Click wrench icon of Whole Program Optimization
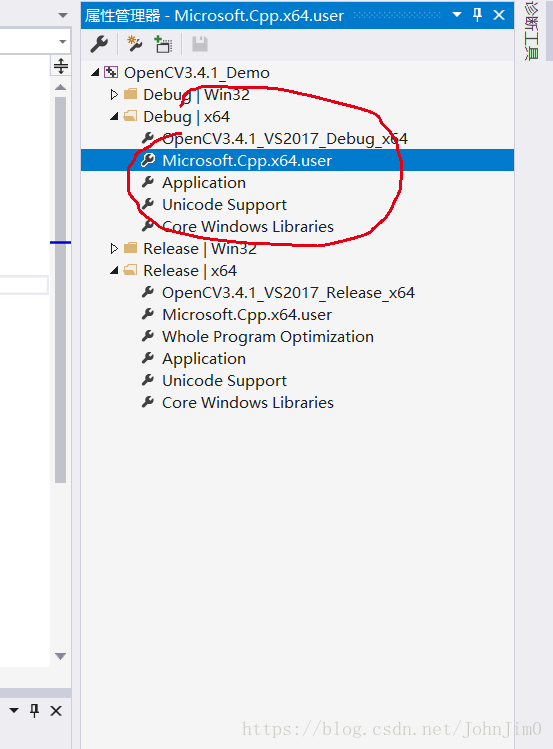 pyautogui.click(x=148, y=336)
